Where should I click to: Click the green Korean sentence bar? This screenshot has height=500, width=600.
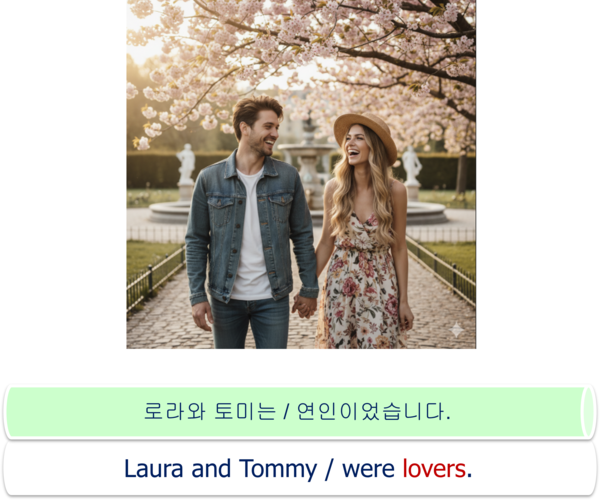(x=300, y=412)
